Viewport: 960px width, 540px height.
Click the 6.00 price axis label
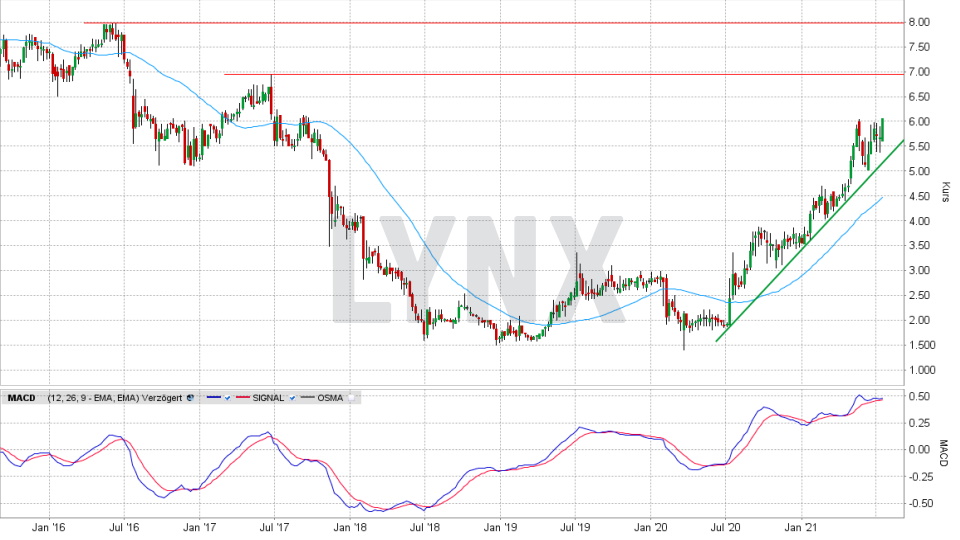point(919,121)
